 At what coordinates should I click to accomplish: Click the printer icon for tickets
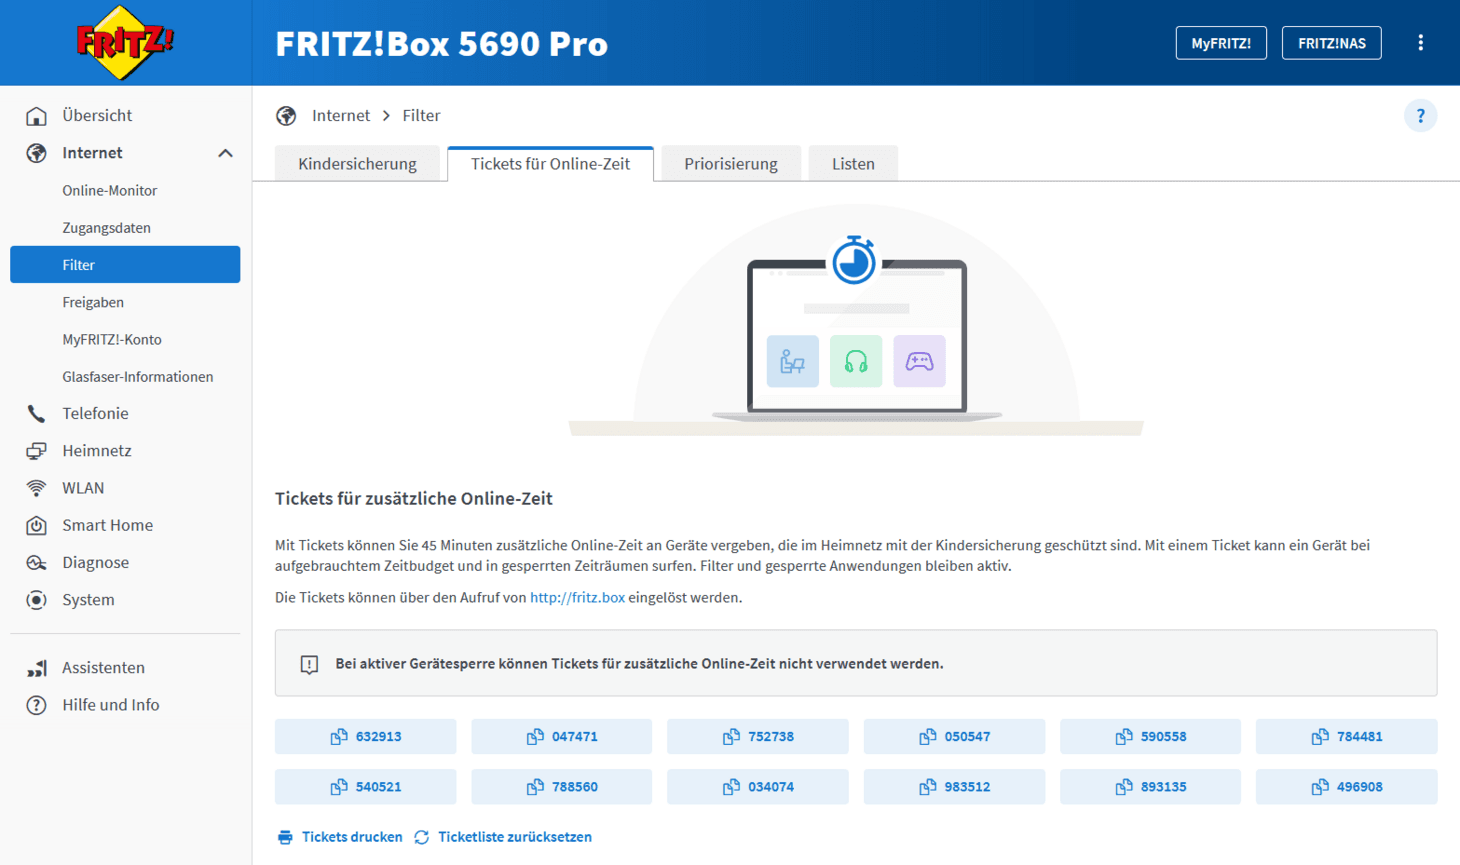(285, 837)
